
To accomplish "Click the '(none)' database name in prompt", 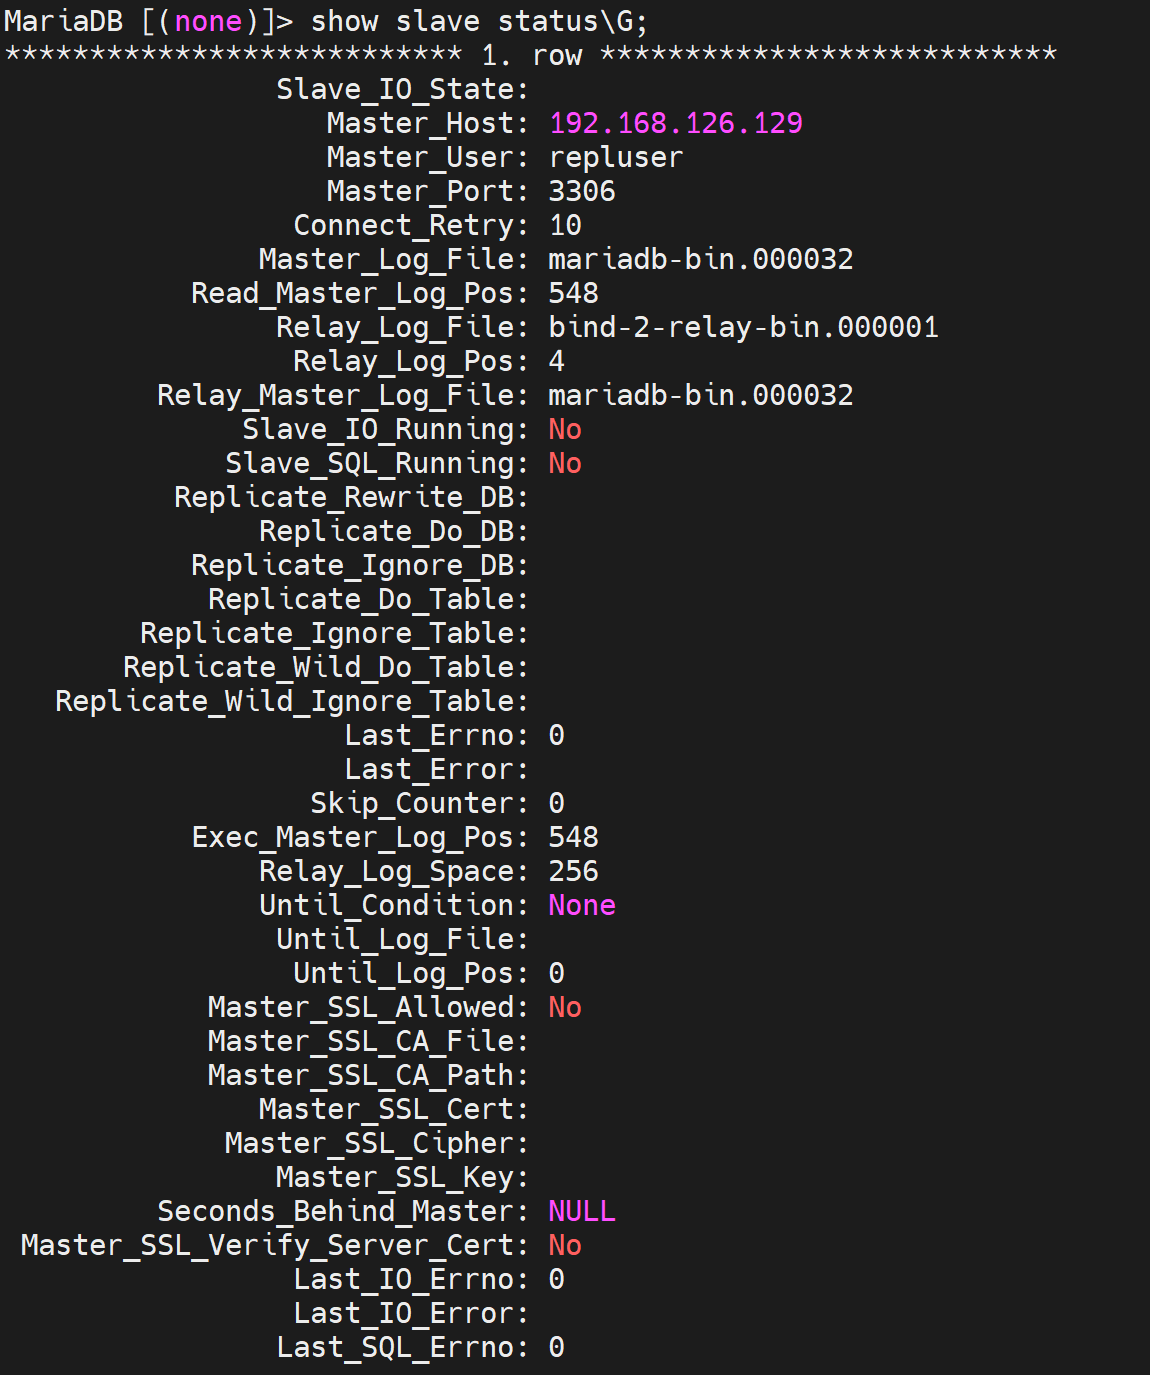I will click(208, 21).
